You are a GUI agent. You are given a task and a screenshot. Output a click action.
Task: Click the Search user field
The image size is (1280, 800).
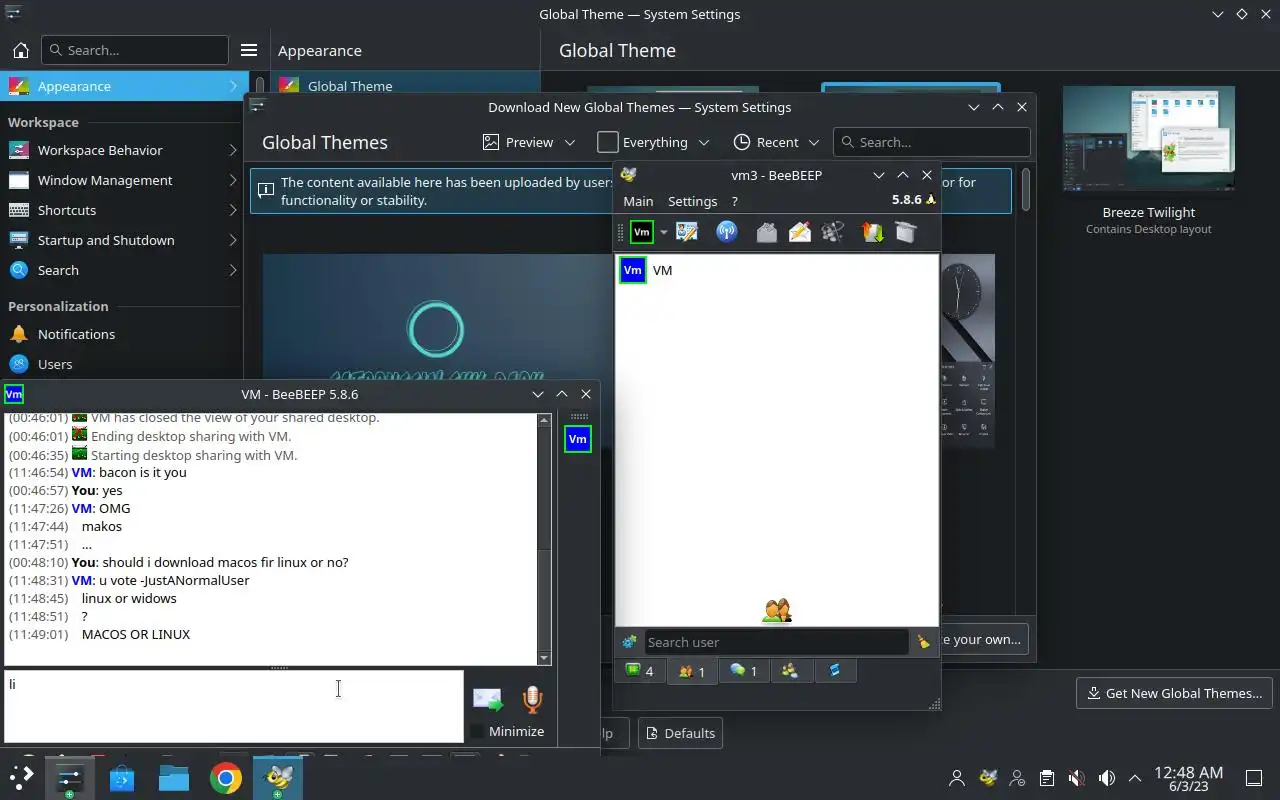click(775, 642)
